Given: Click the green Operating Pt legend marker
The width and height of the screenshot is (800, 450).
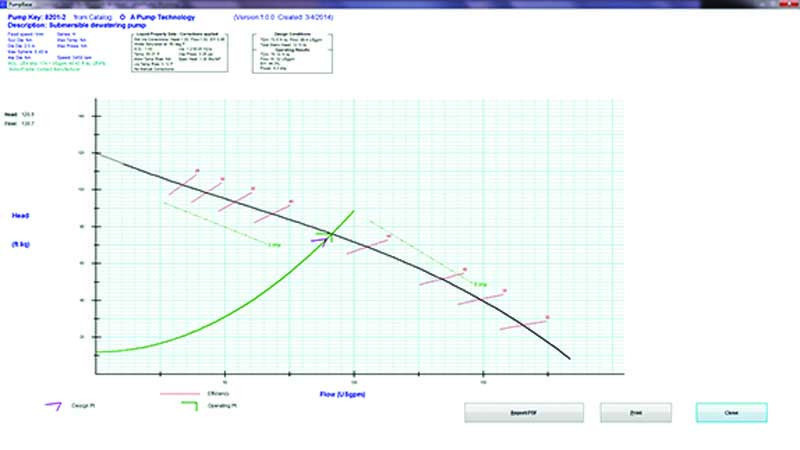Looking at the screenshot, I should coord(189,406).
